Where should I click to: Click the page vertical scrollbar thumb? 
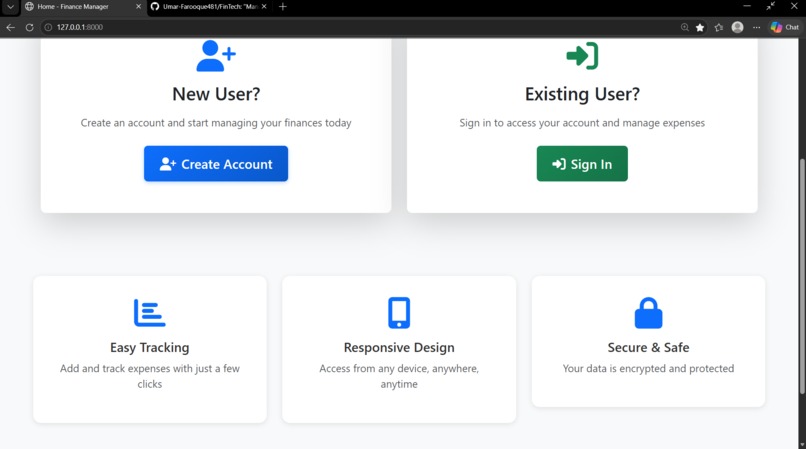[x=802, y=278]
